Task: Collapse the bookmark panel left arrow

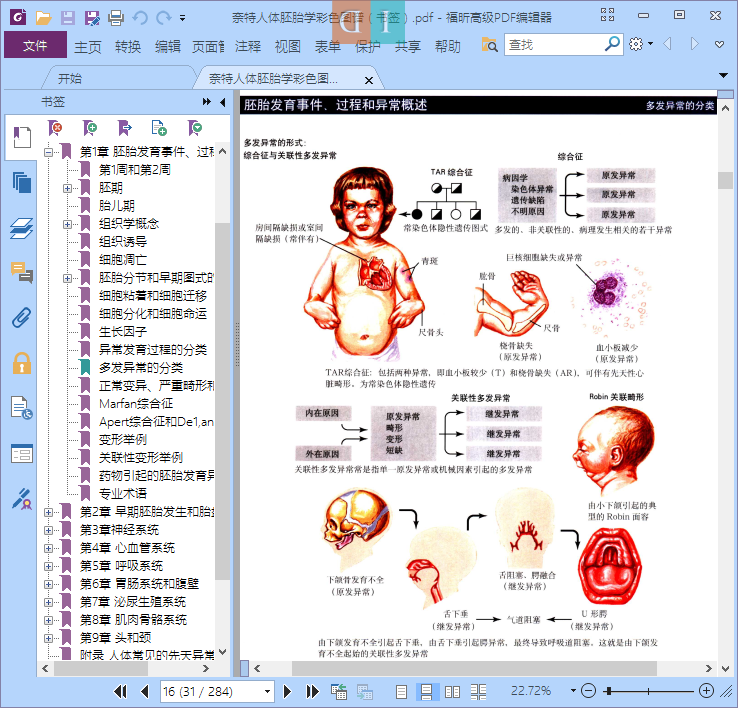Action: click(223, 102)
